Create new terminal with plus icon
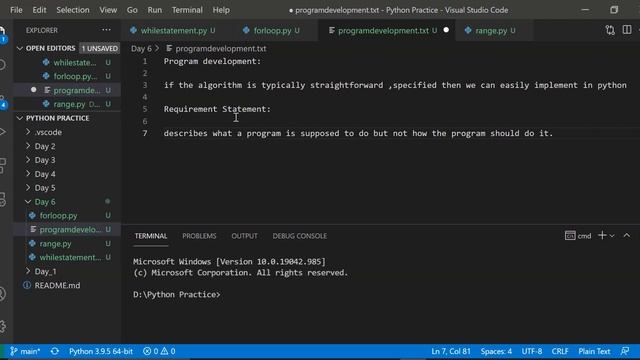This screenshot has height=360, width=640. 602,236
